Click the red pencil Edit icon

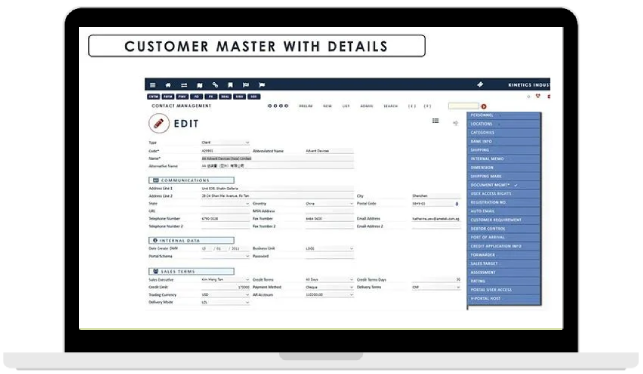159,123
